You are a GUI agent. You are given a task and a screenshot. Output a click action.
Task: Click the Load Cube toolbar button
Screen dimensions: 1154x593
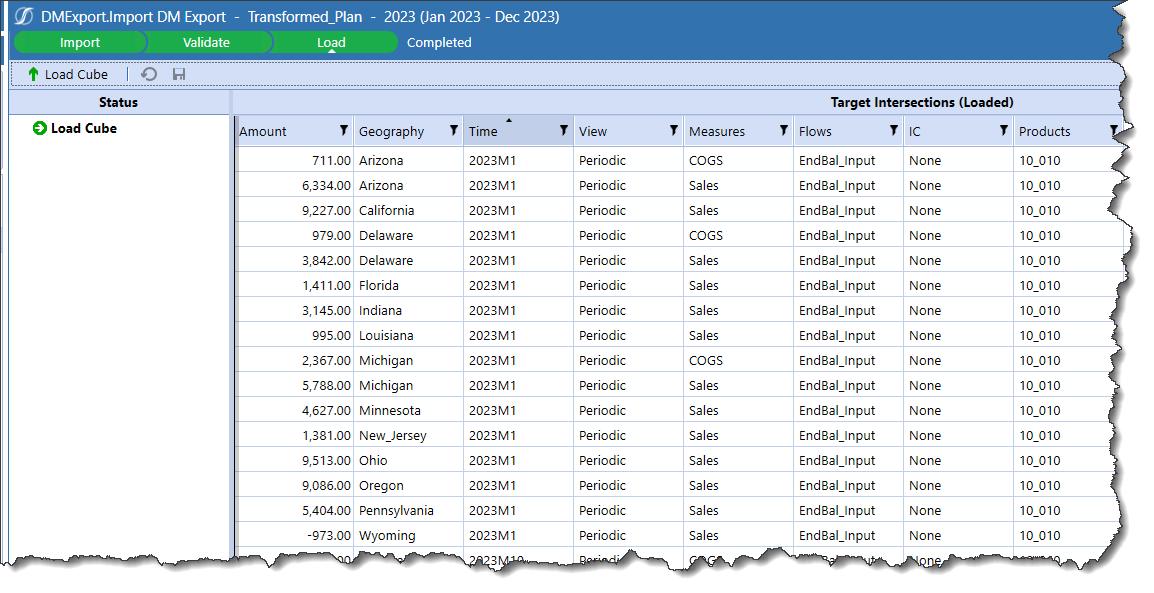click(x=68, y=74)
